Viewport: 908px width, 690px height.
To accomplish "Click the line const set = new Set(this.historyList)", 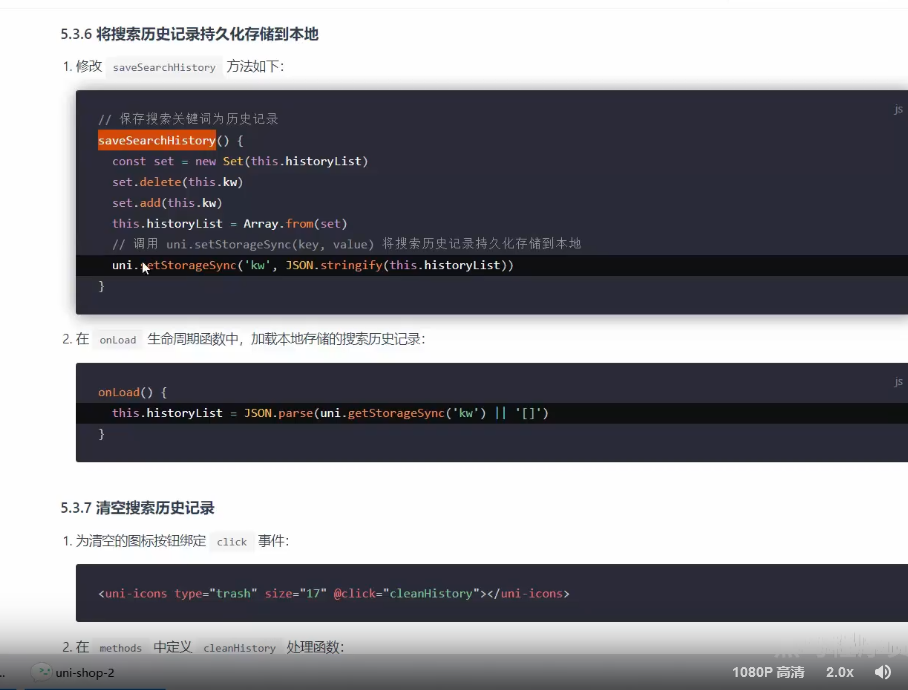I will click(240, 161).
